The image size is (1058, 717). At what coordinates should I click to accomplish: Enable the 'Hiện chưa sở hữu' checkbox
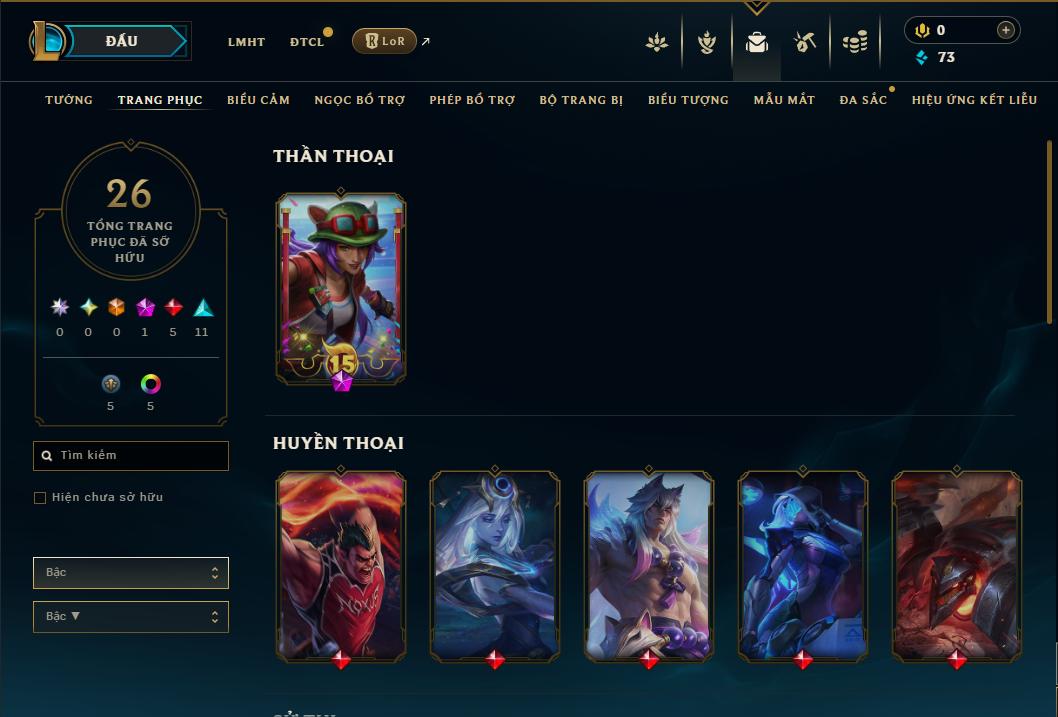(40, 498)
